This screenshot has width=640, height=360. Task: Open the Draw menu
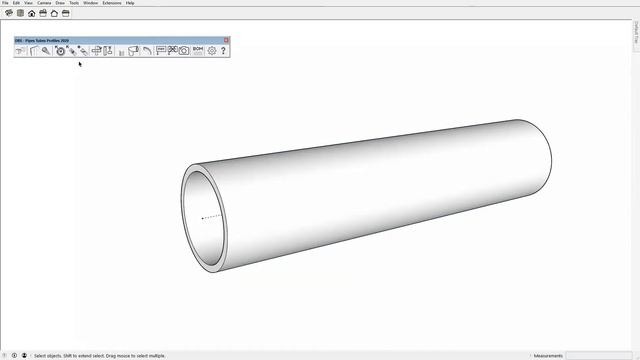(x=60, y=3)
